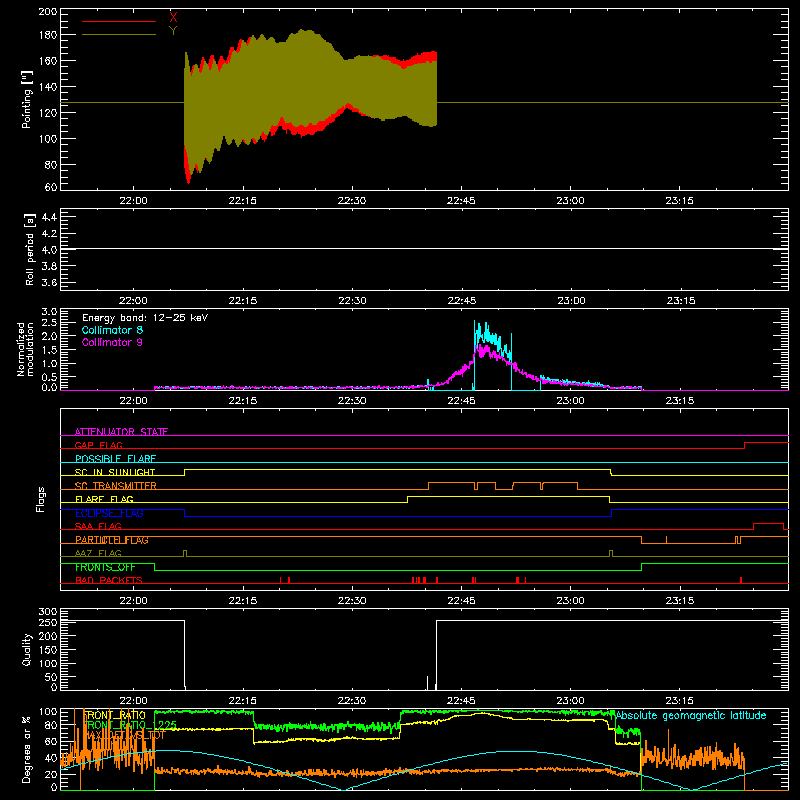Viewport: 800px width, 800px height.
Task: Click the BAD_PACKETS label
Action: click(x=109, y=580)
